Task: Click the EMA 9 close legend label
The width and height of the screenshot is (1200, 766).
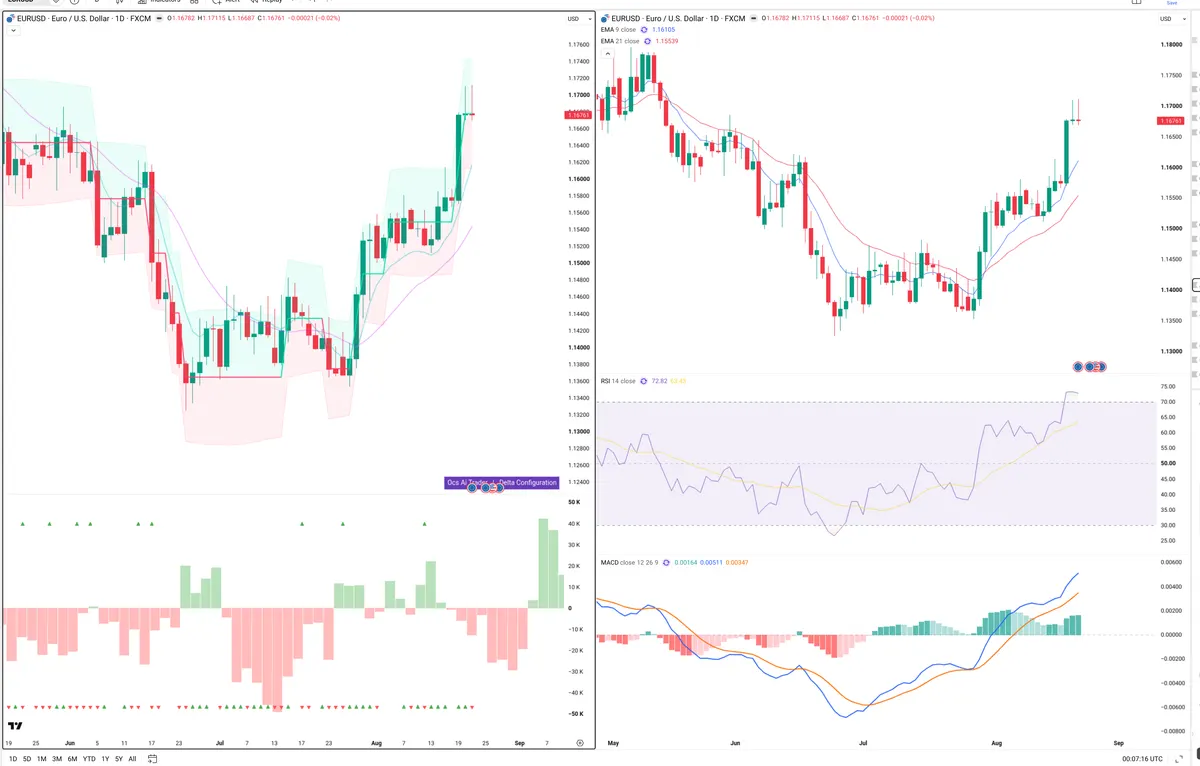Action: point(618,30)
